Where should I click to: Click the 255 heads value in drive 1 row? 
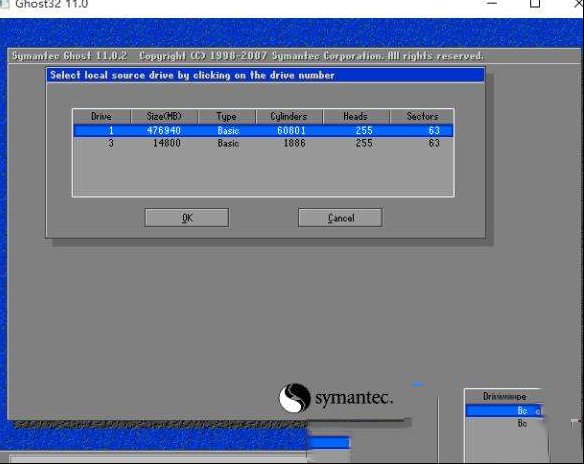pyautogui.click(x=364, y=131)
